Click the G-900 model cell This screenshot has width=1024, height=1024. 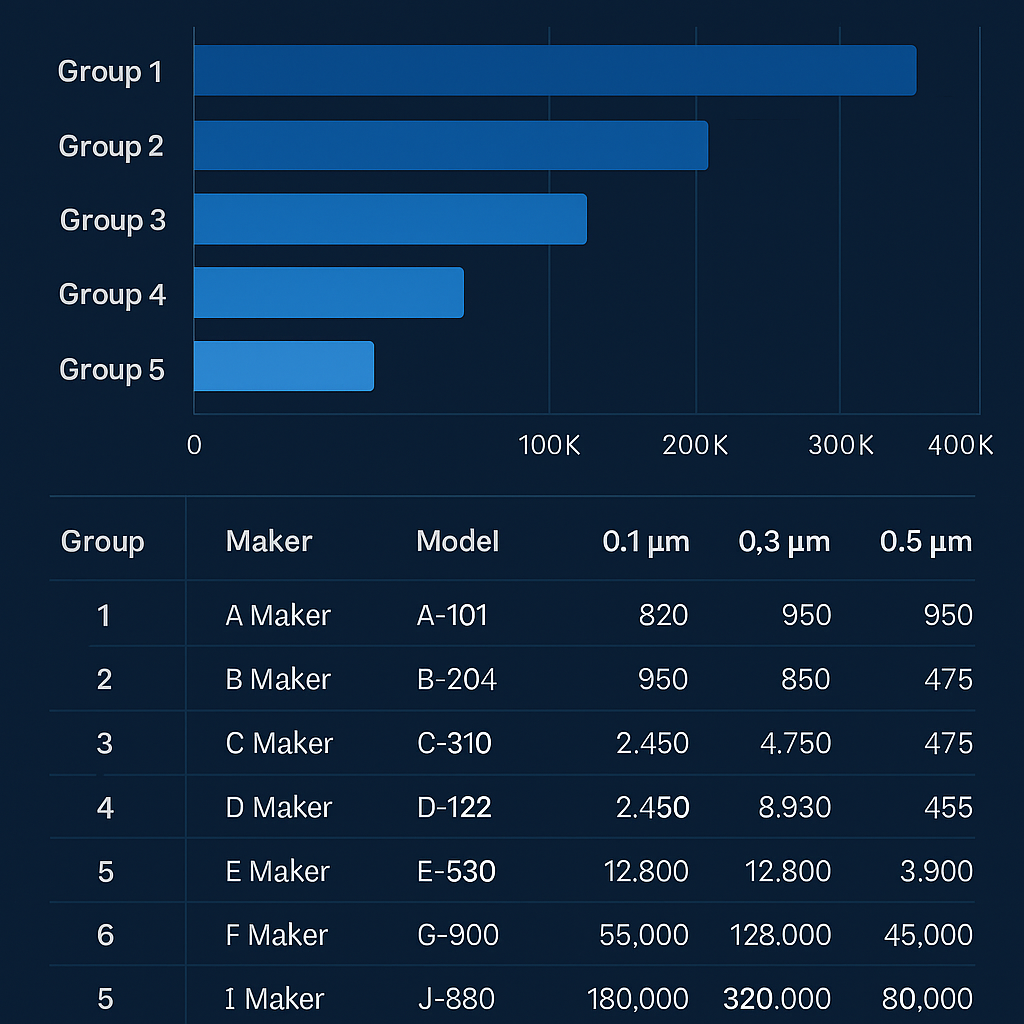457,935
